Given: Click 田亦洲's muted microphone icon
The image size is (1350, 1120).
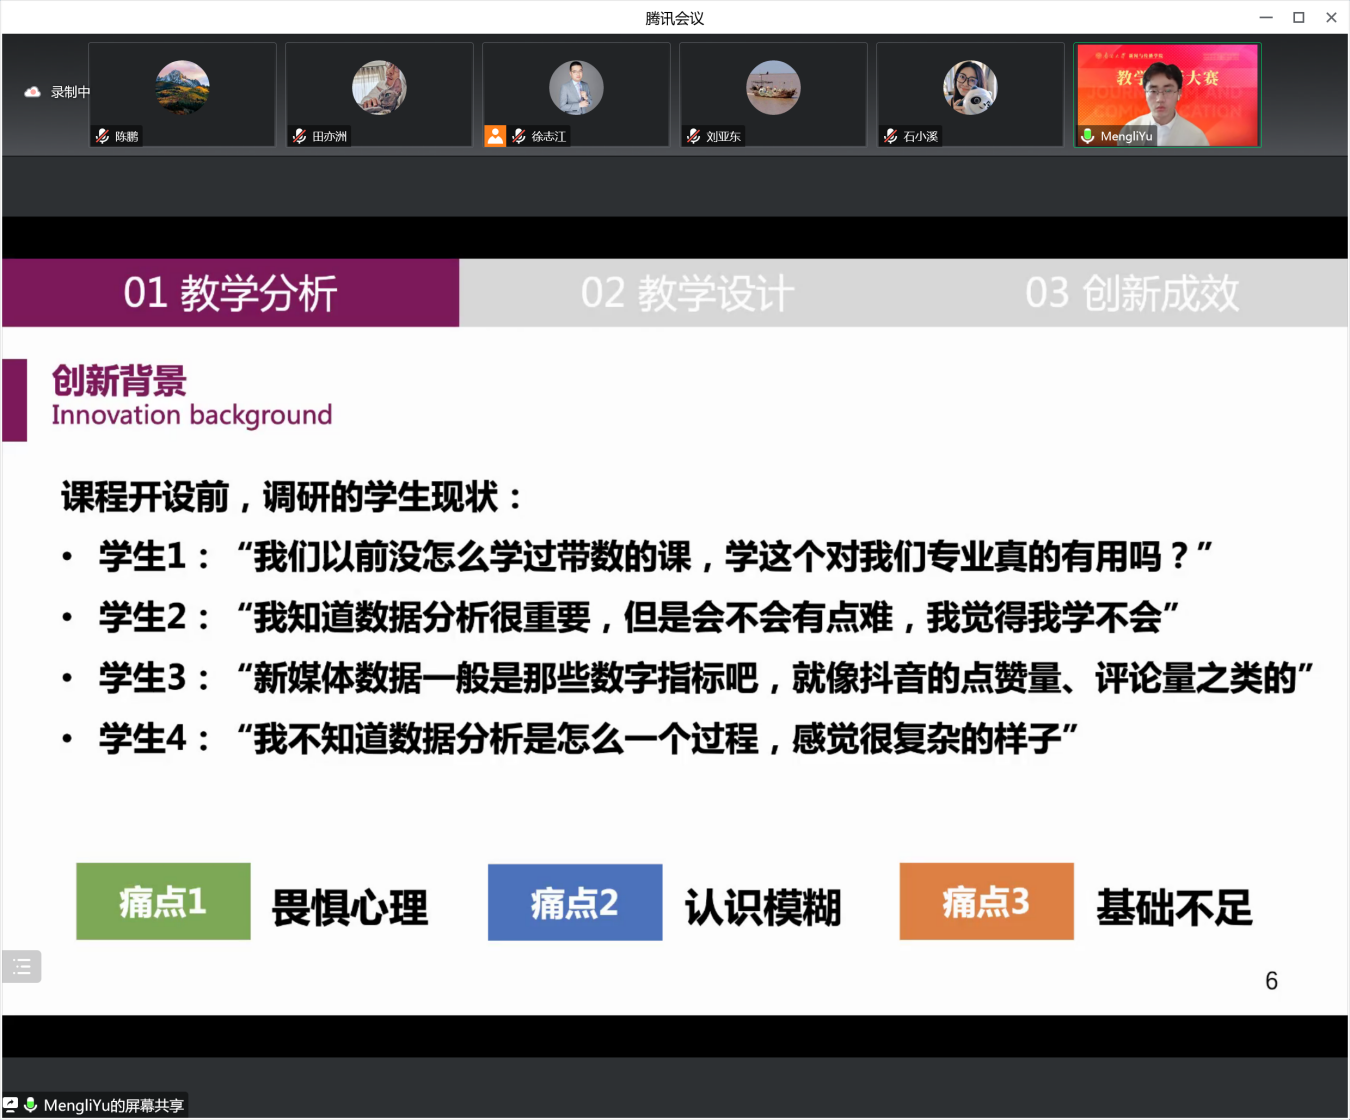Looking at the screenshot, I should (299, 136).
